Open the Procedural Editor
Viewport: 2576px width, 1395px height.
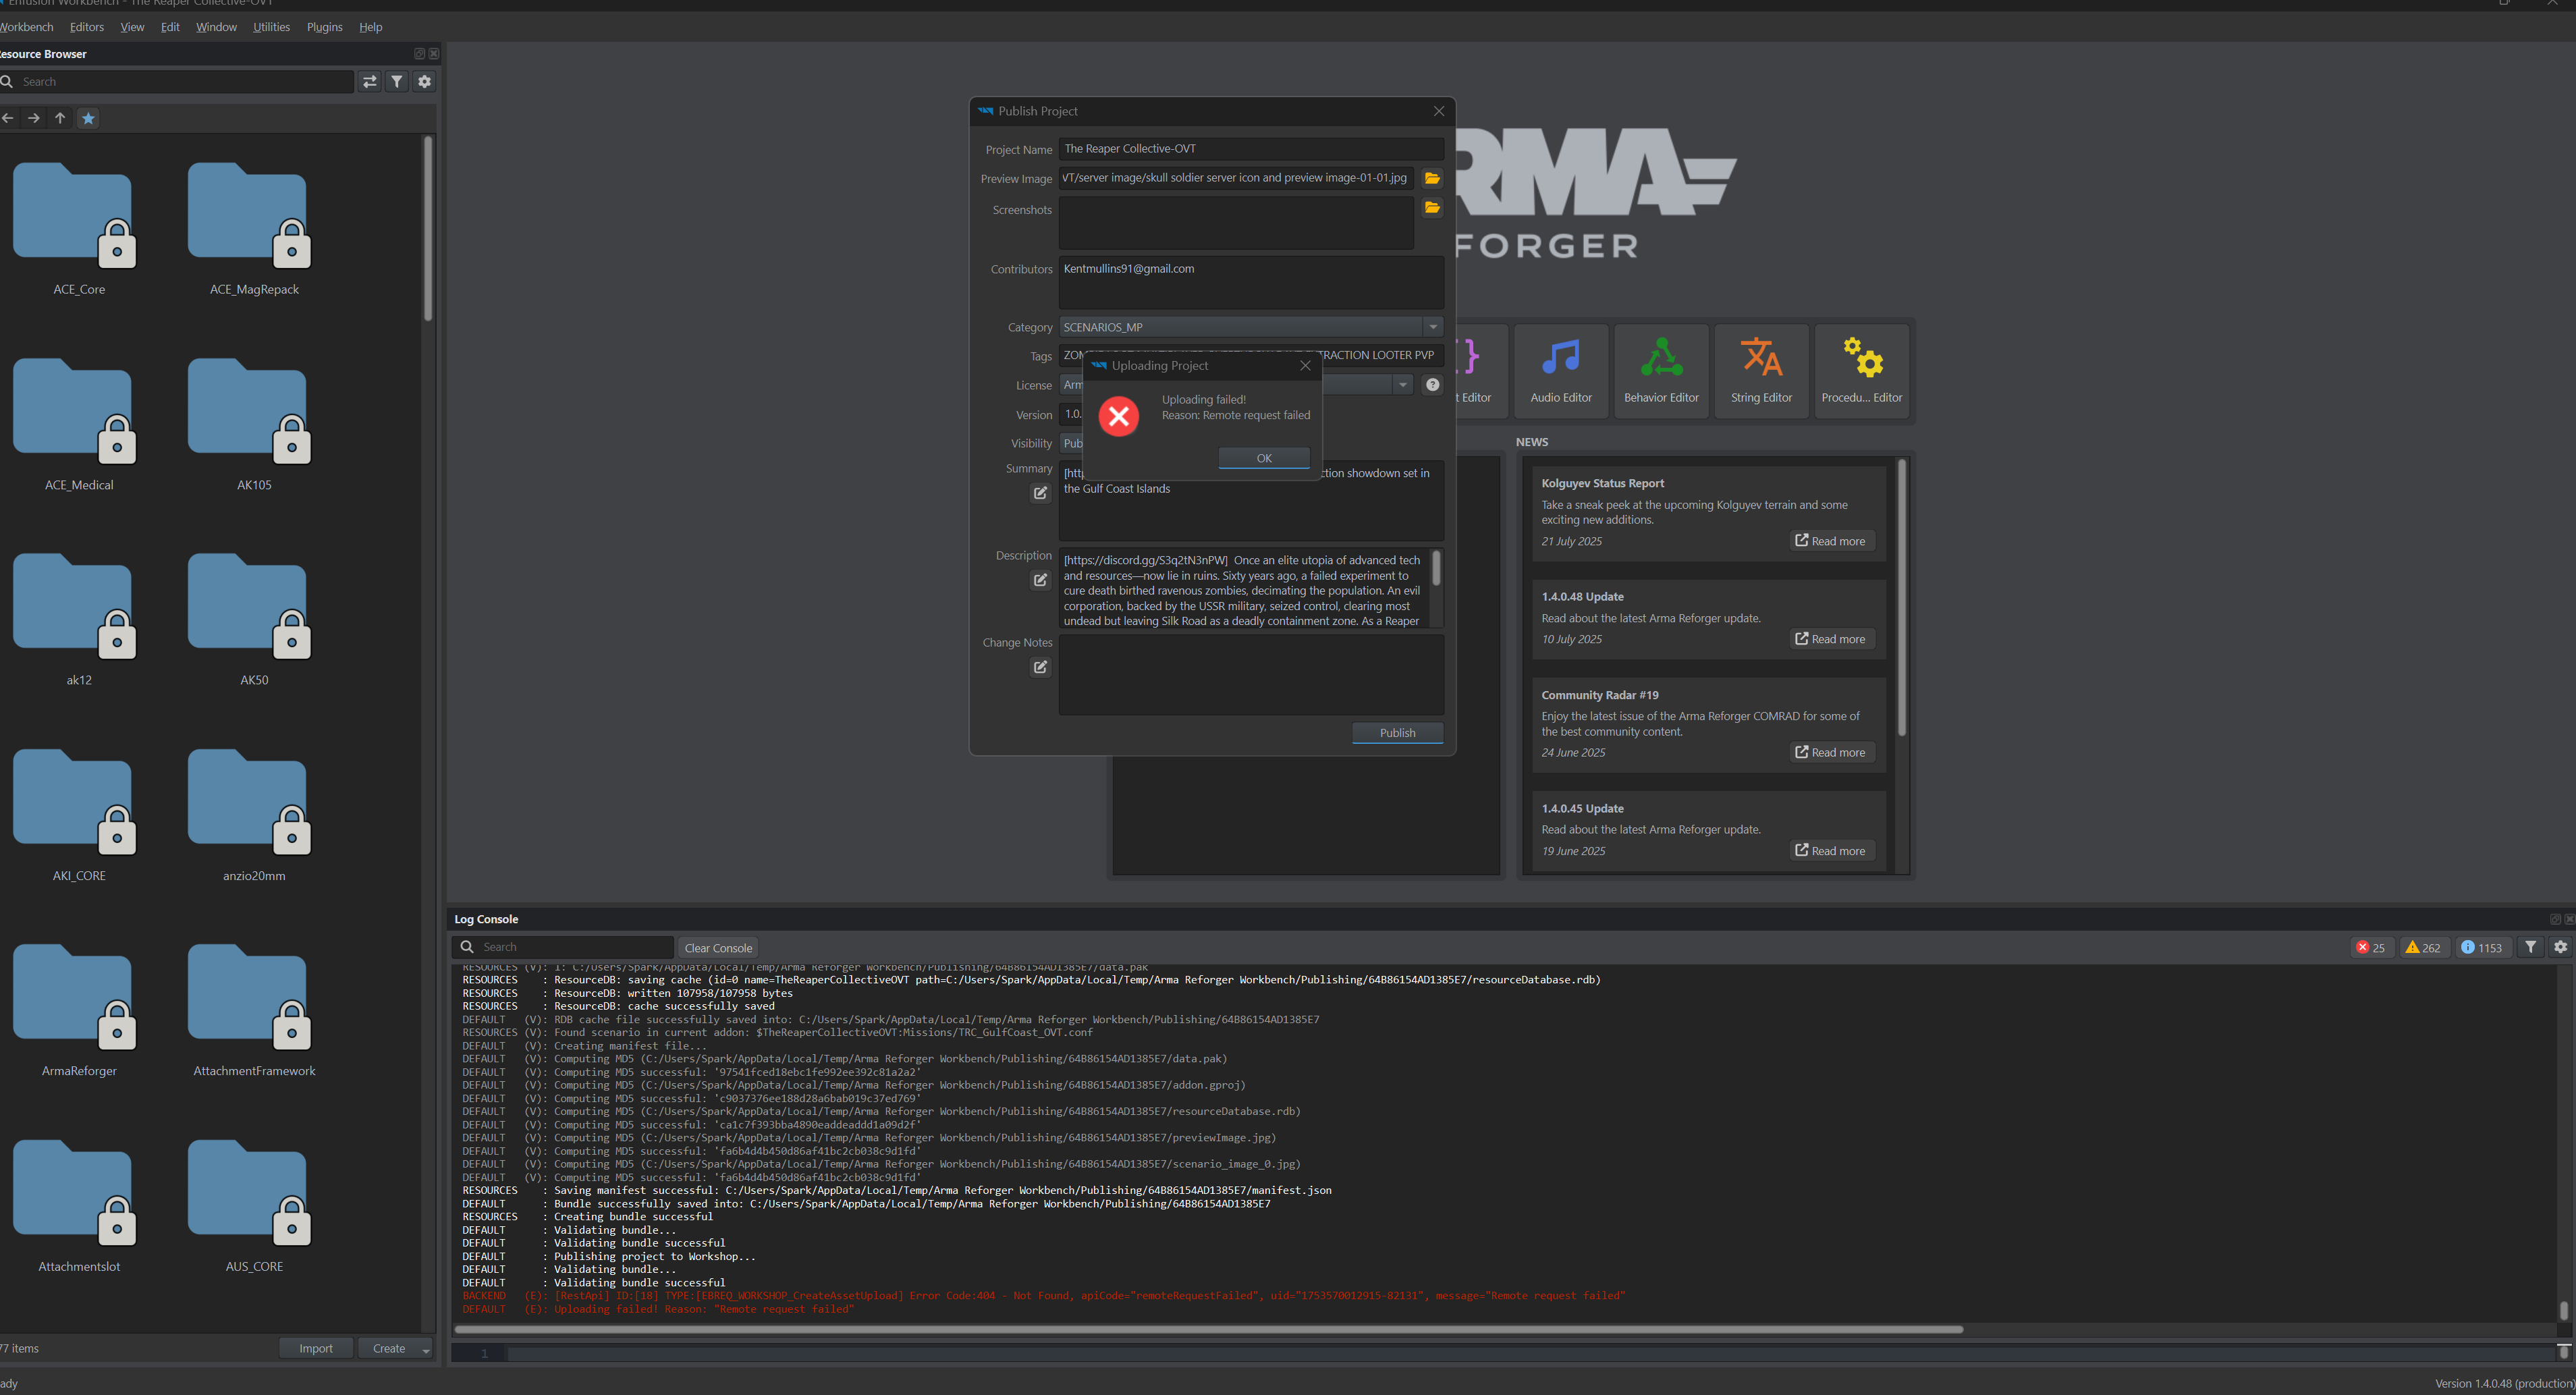1861,370
